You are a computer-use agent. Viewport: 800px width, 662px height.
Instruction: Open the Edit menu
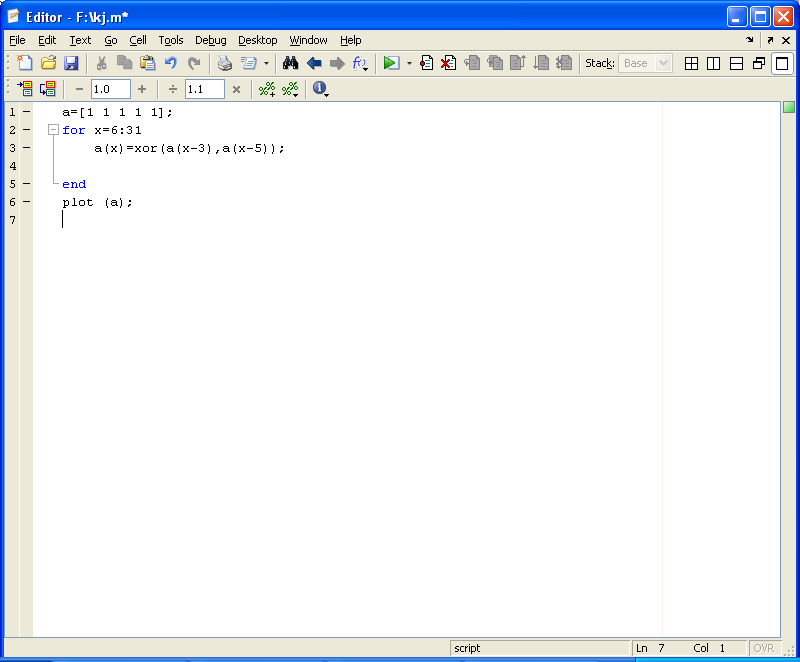click(47, 40)
